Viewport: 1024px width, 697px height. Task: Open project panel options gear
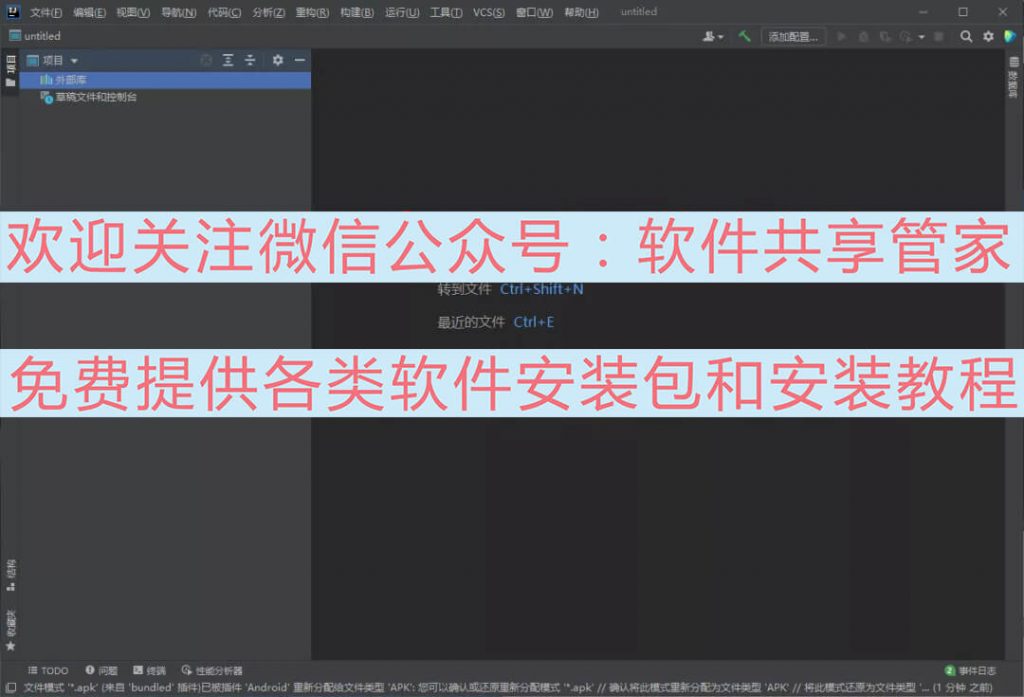point(278,60)
